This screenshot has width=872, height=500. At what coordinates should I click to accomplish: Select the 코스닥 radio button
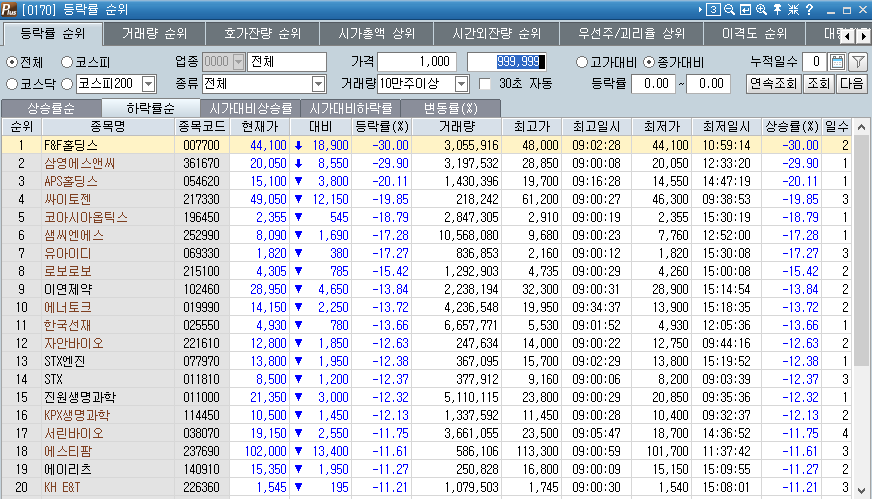click(x=12, y=84)
